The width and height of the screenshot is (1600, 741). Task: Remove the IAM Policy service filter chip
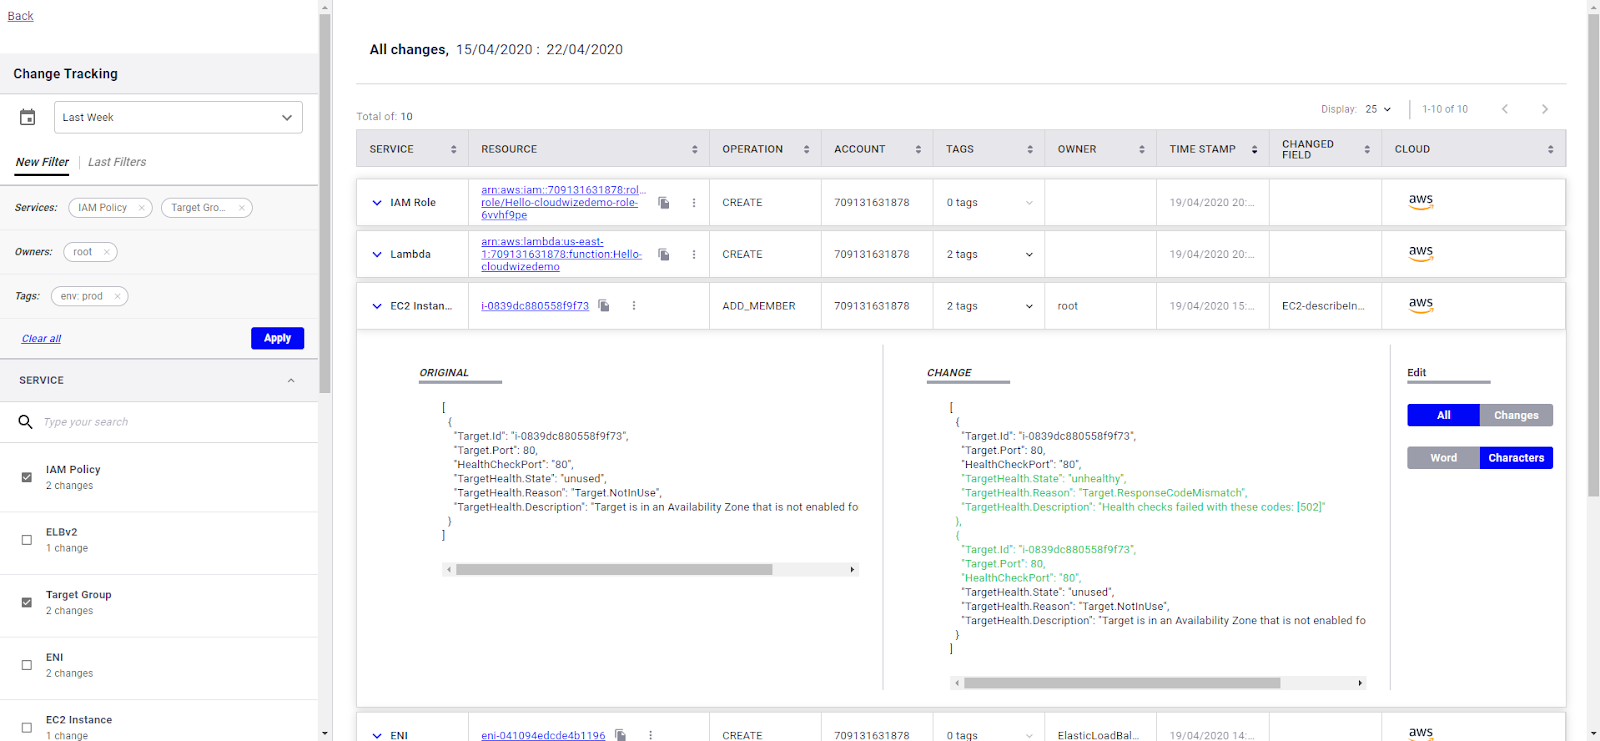(x=142, y=208)
